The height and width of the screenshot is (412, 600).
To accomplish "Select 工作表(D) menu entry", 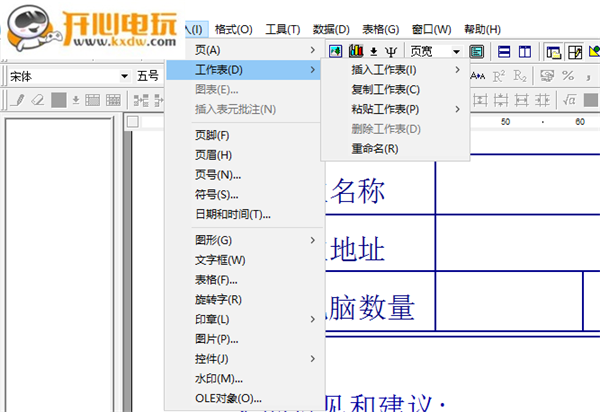I will click(x=243, y=70).
